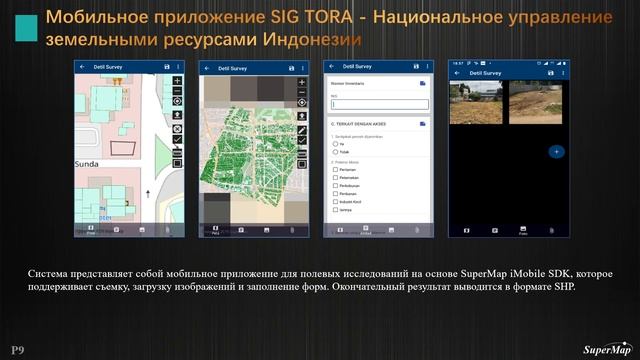Open first field photo with building
Viewport: 640px width, 360px height.
pos(476,102)
